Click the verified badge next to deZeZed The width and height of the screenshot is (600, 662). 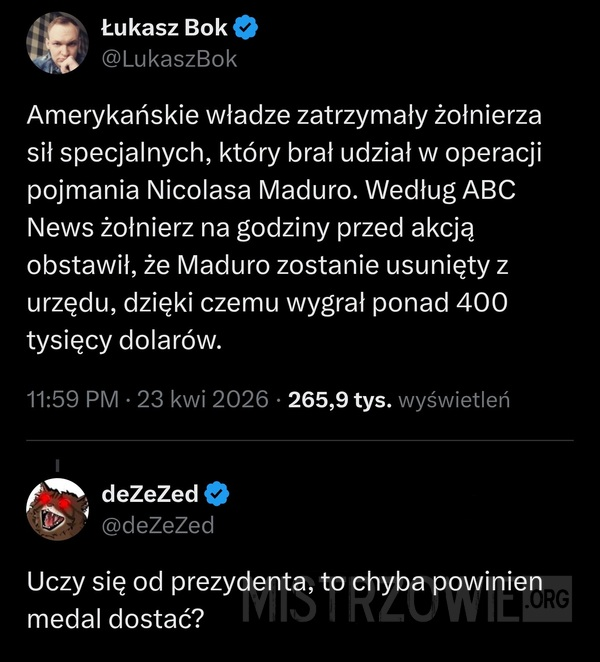pos(218,493)
